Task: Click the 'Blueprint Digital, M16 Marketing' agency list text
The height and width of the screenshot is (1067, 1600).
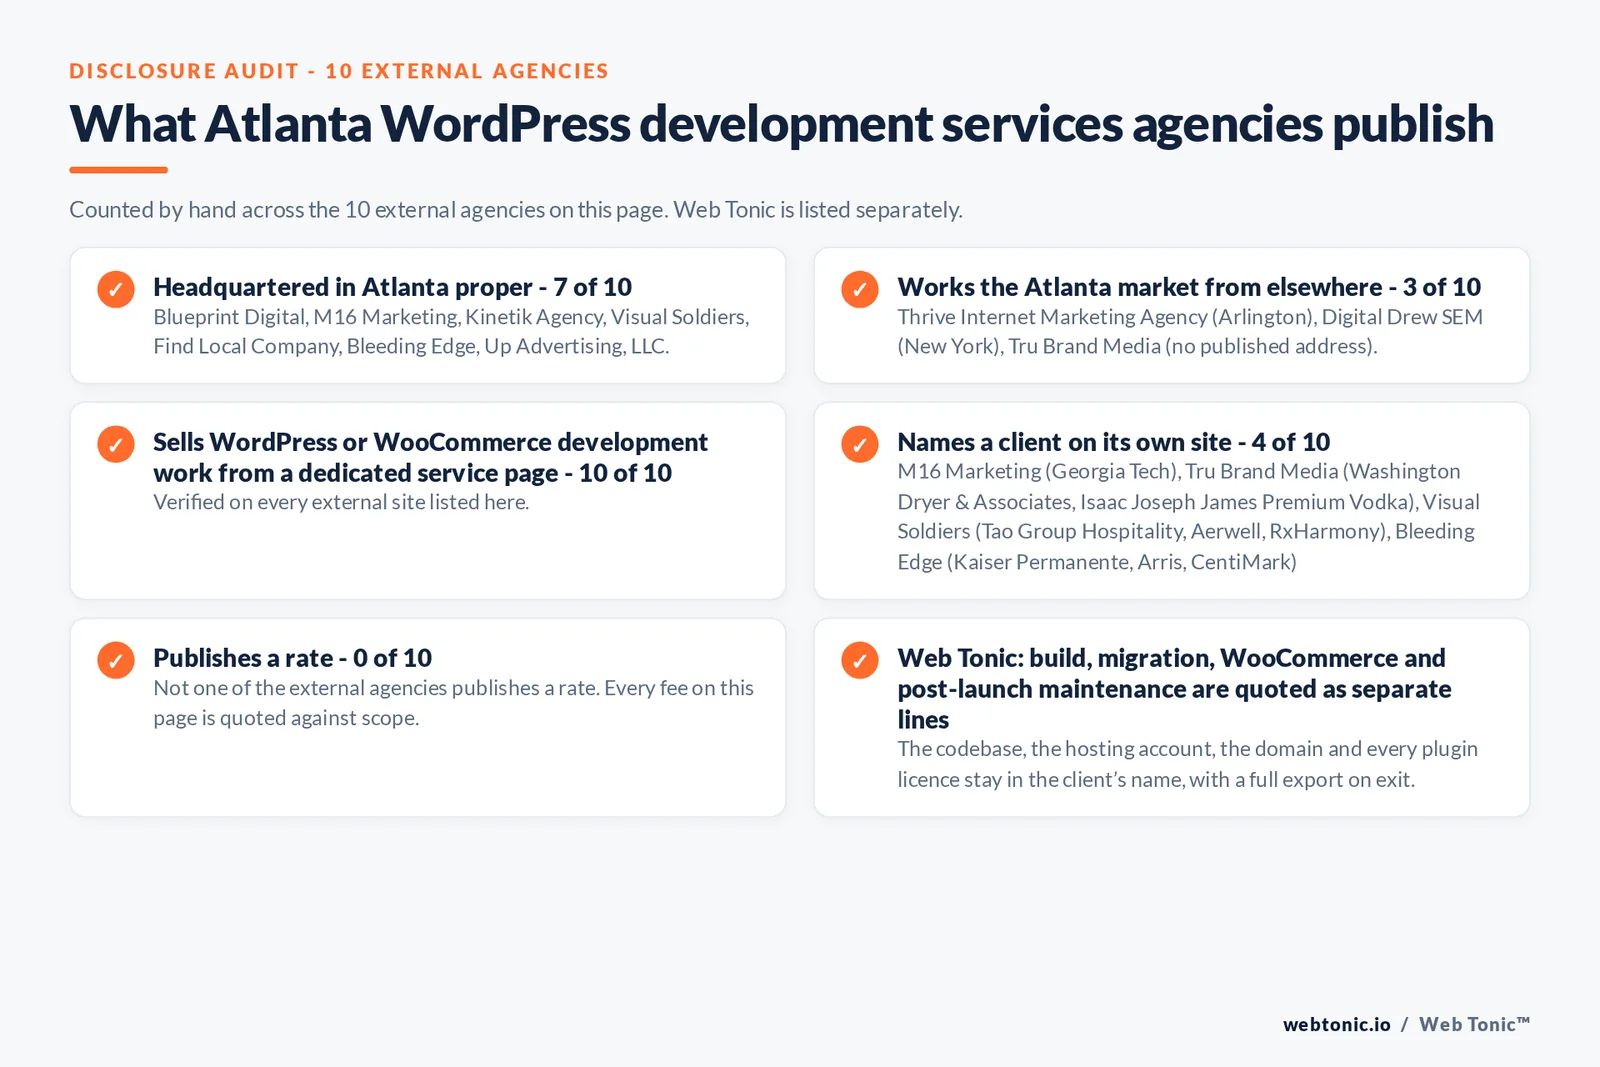Action: 451,331
